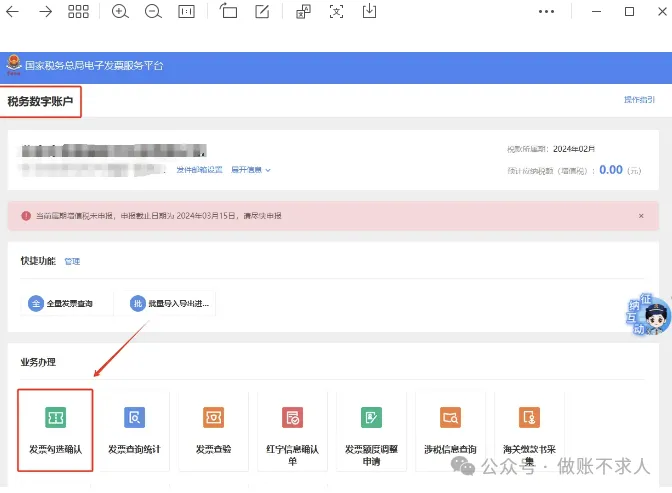Open the thumbnail grid view
The image size is (672, 493).
[x=78, y=12]
